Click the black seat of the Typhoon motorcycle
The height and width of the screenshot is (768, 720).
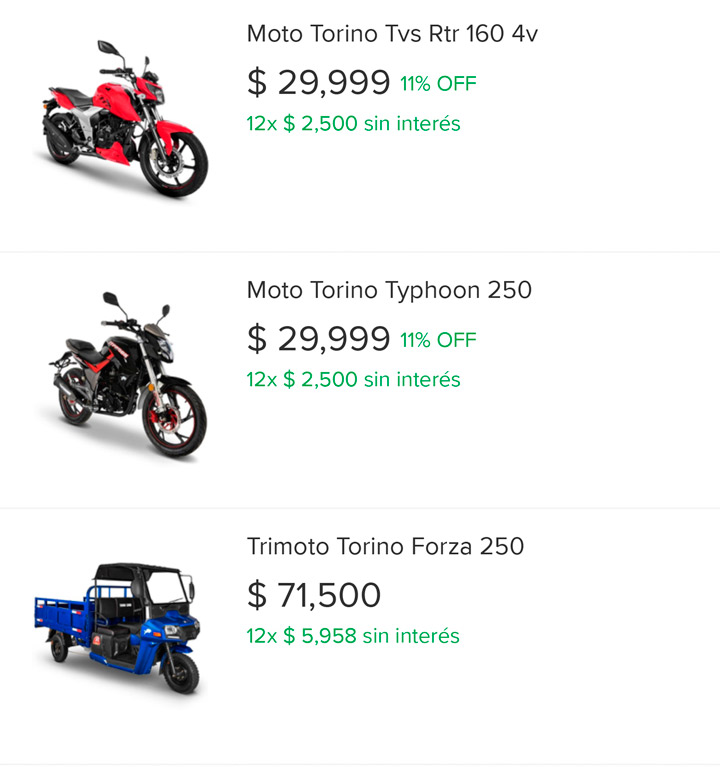(x=81, y=345)
